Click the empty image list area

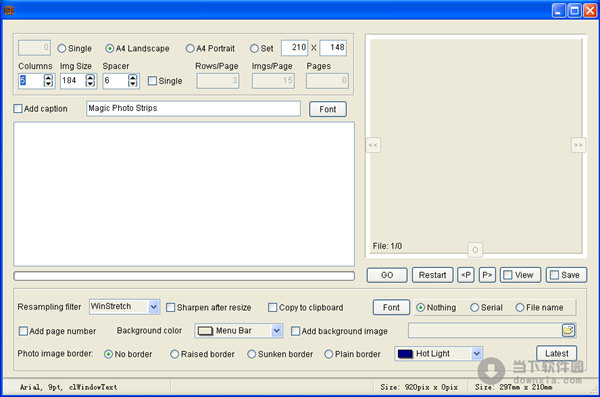point(184,194)
